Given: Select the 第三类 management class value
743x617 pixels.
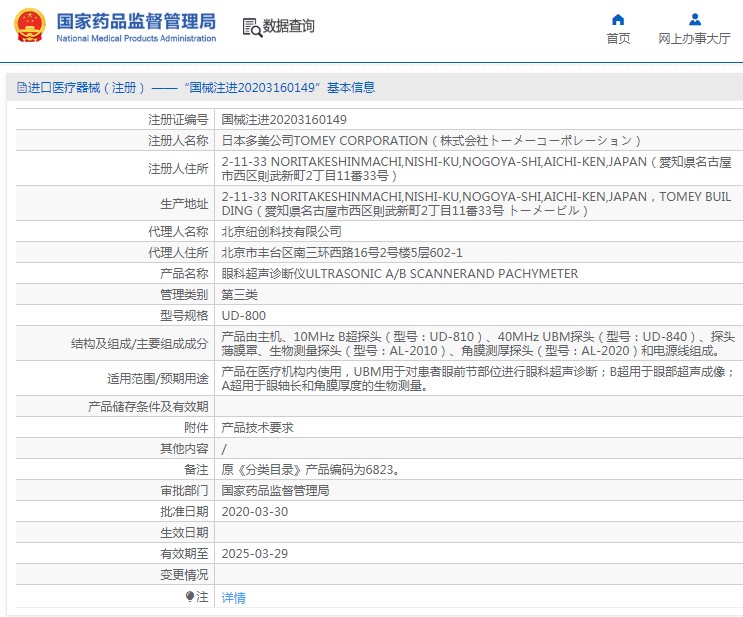Looking at the screenshot, I should tap(239, 295).
